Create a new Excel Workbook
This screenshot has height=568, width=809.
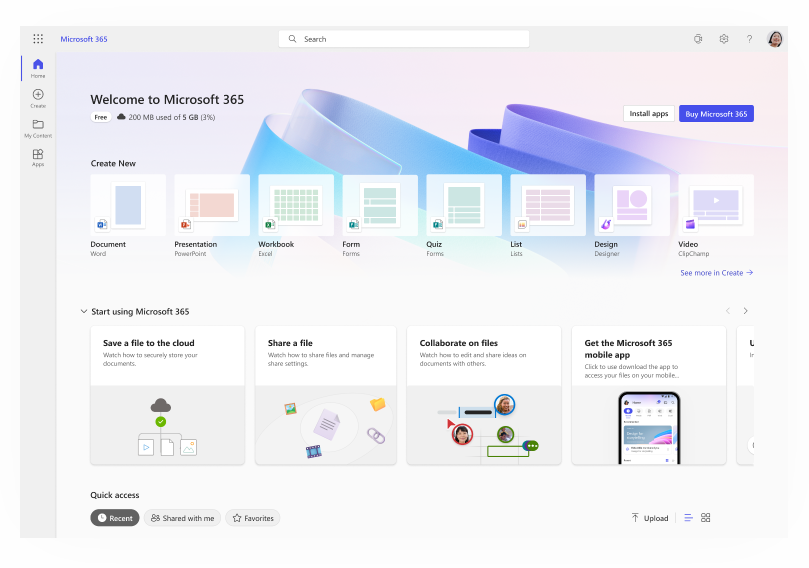point(296,205)
